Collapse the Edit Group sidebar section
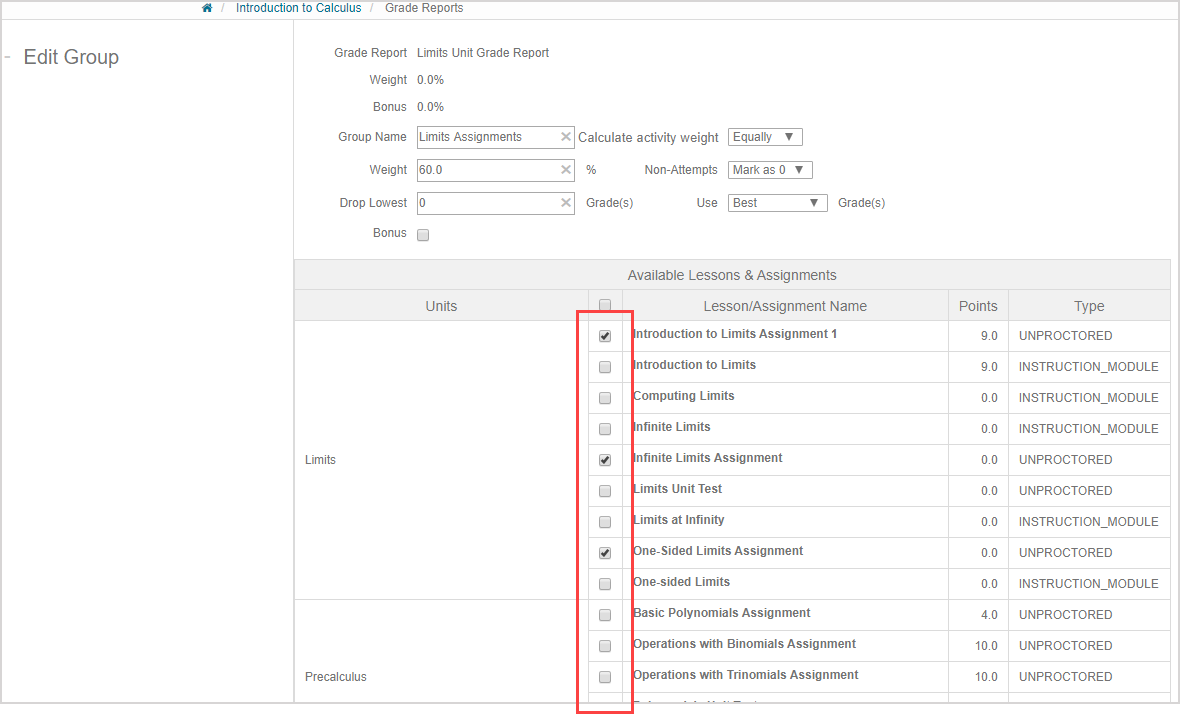Image resolution: width=1180 pixels, height=714 pixels. (x=8, y=57)
